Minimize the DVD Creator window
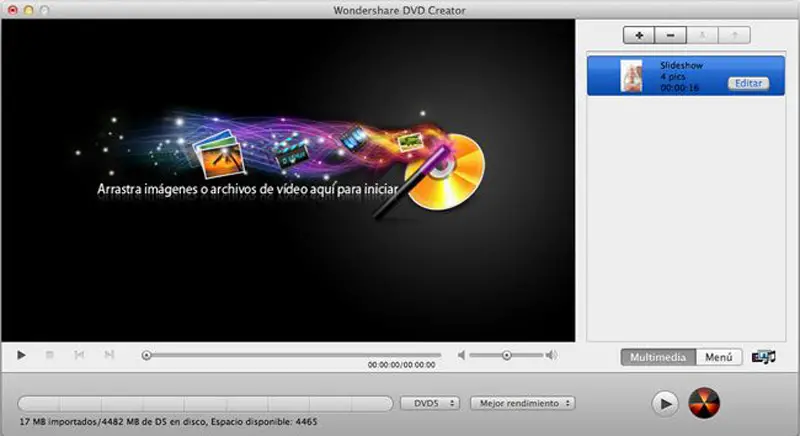800x436 pixels. point(29,10)
